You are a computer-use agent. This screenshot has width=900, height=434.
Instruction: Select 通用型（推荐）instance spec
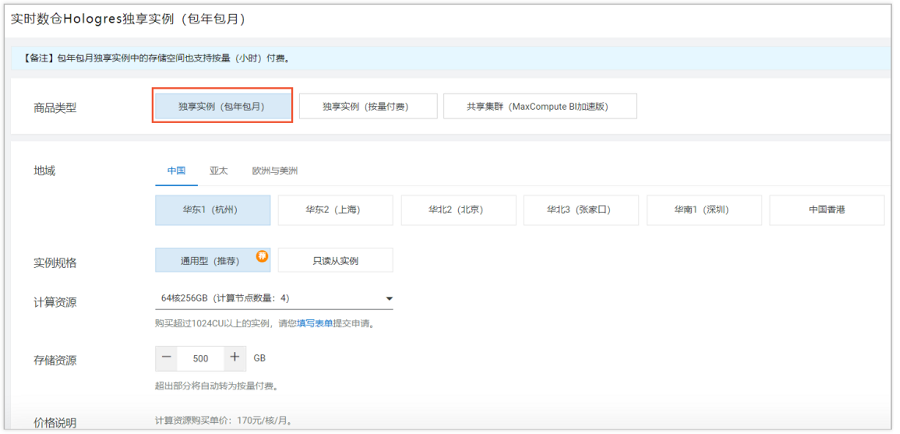coord(213,260)
